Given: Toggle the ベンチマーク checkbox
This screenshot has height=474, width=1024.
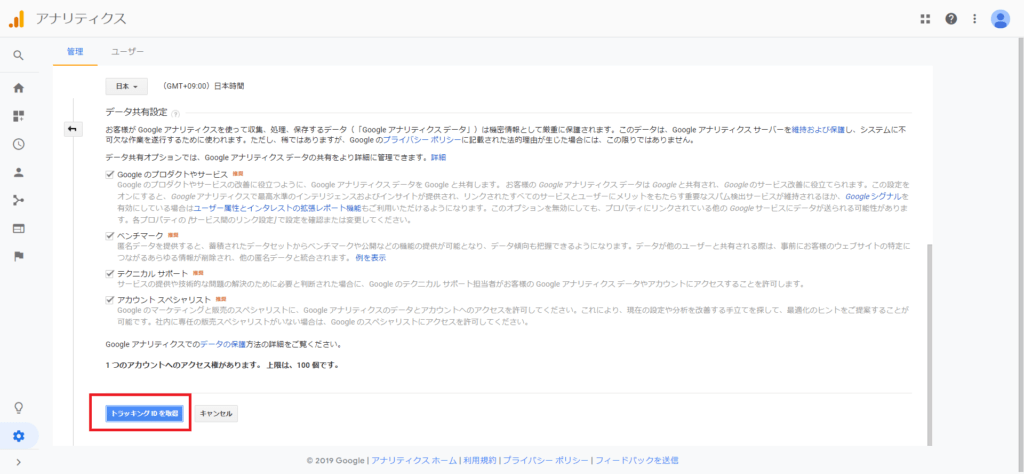Looking at the screenshot, I should pos(109,235).
